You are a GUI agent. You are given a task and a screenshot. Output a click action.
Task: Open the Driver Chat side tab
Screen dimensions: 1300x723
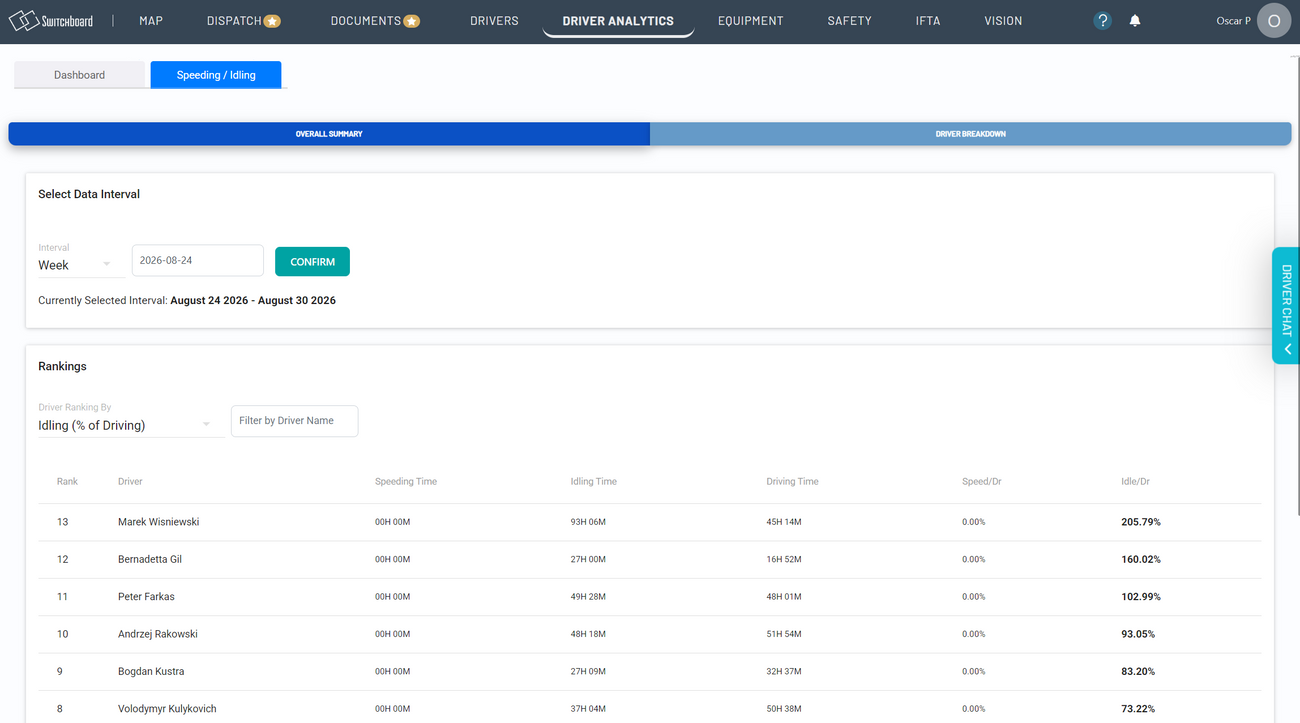click(x=1286, y=306)
